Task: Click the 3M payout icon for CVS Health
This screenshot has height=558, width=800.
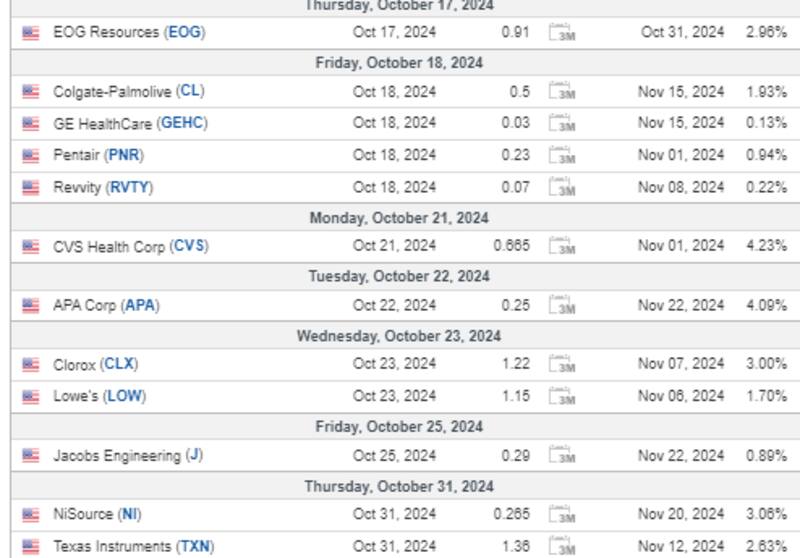Action: coord(563,246)
